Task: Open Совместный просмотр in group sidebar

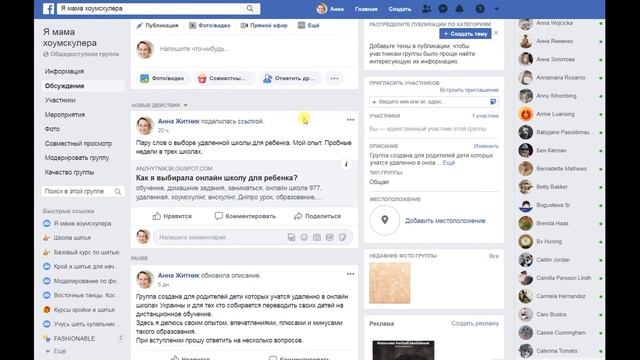Action: pos(78,144)
